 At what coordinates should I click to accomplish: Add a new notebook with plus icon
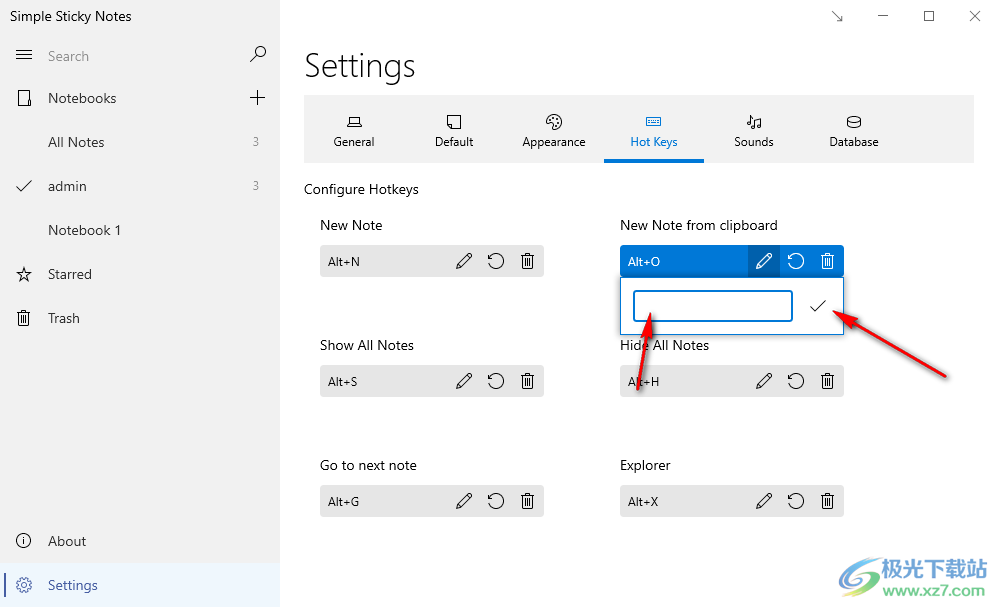point(257,97)
